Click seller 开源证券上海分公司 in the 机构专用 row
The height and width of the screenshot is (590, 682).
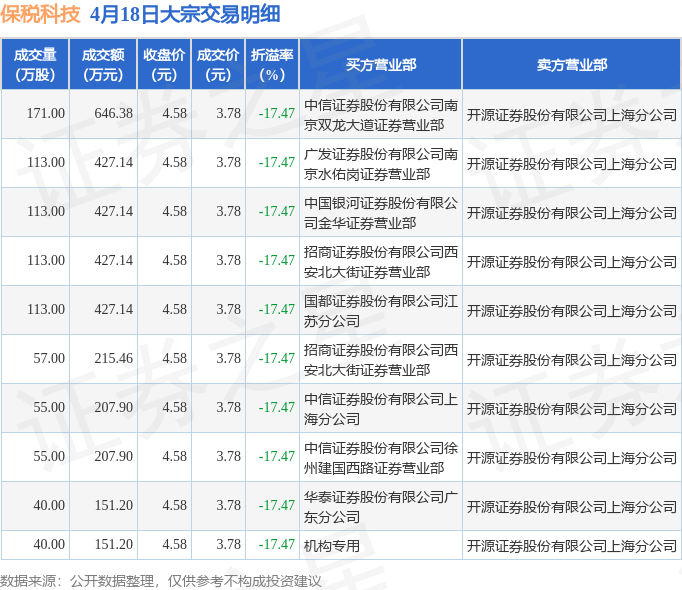[x=572, y=546]
